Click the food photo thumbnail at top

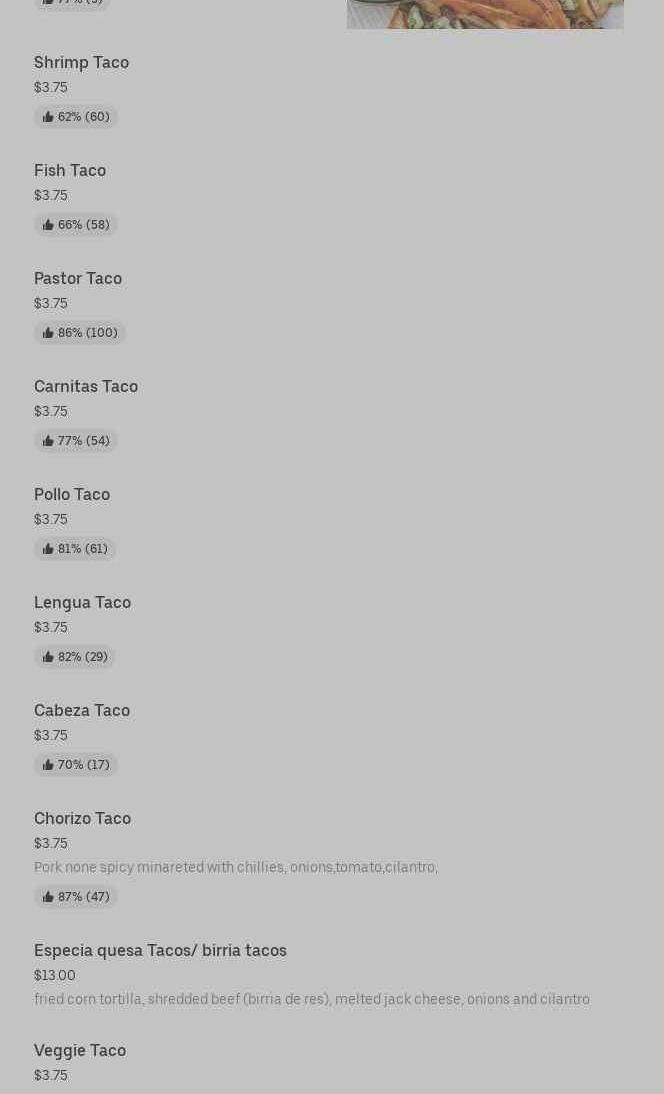pyautogui.click(x=485, y=14)
